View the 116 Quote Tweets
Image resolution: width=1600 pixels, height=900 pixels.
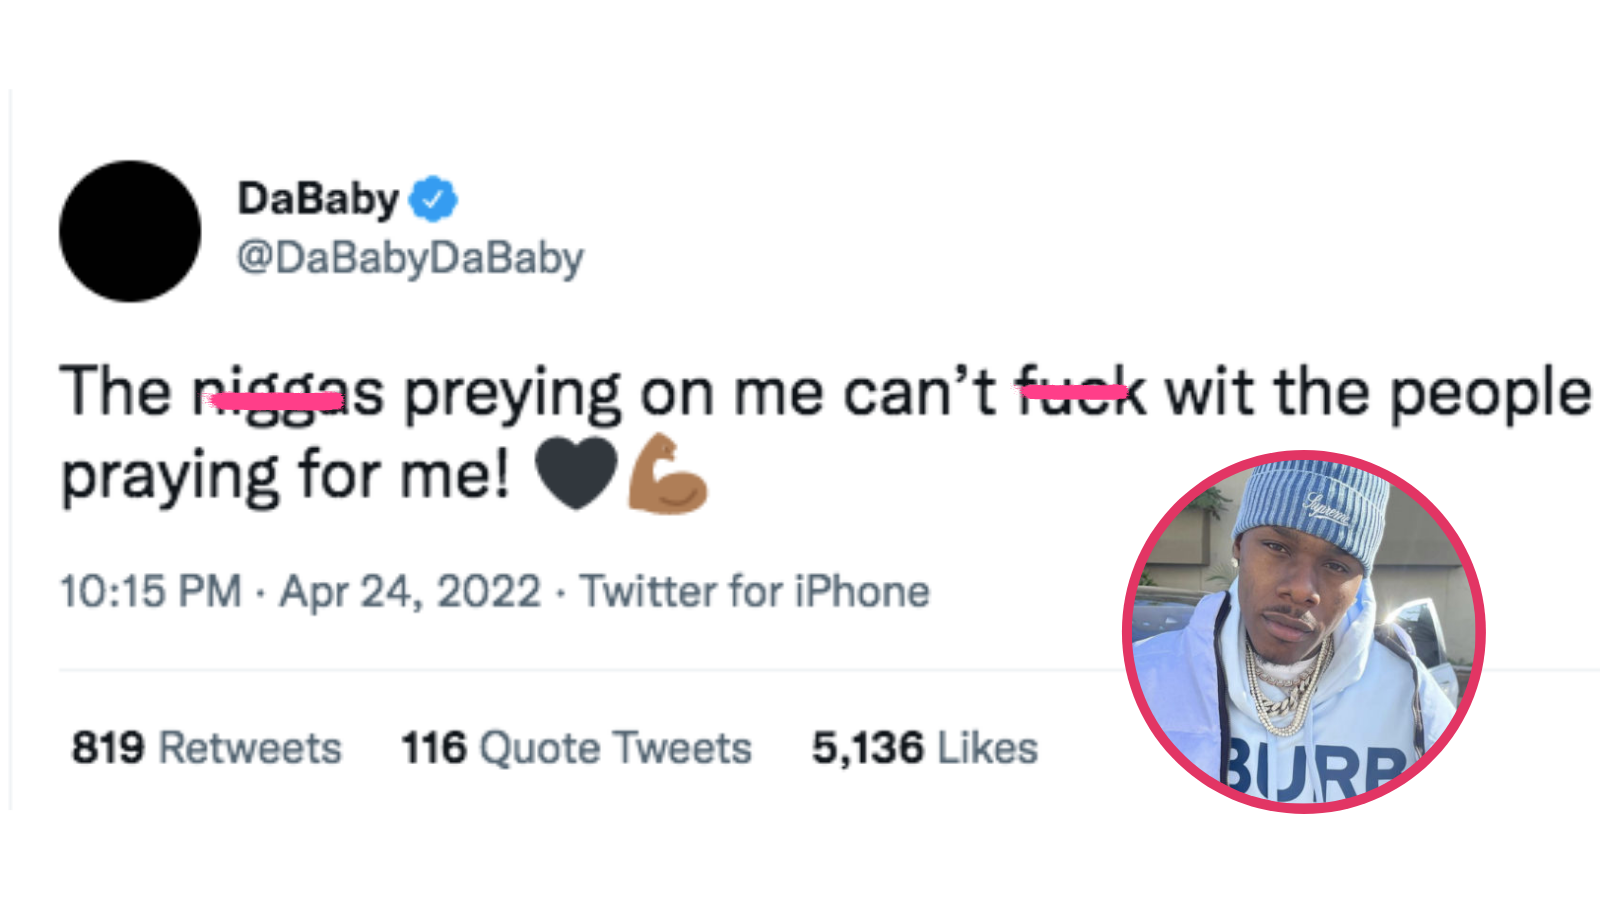coord(575,747)
